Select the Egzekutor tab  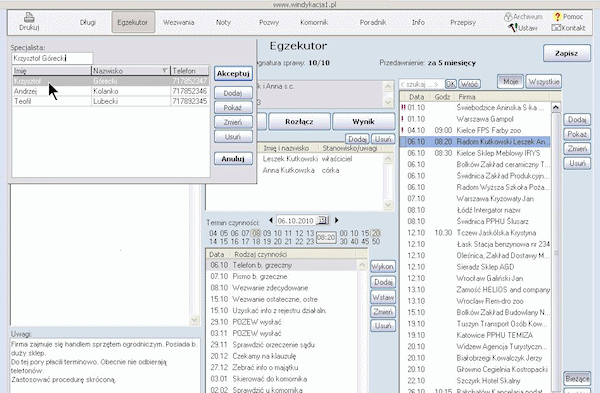click(133, 22)
